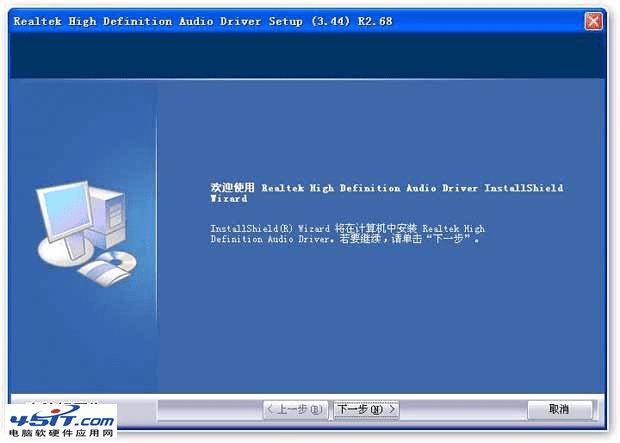Click the disabled 上一步 (B) back button
The height and width of the screenshot is (443, 620).
[x=295, y=409]
